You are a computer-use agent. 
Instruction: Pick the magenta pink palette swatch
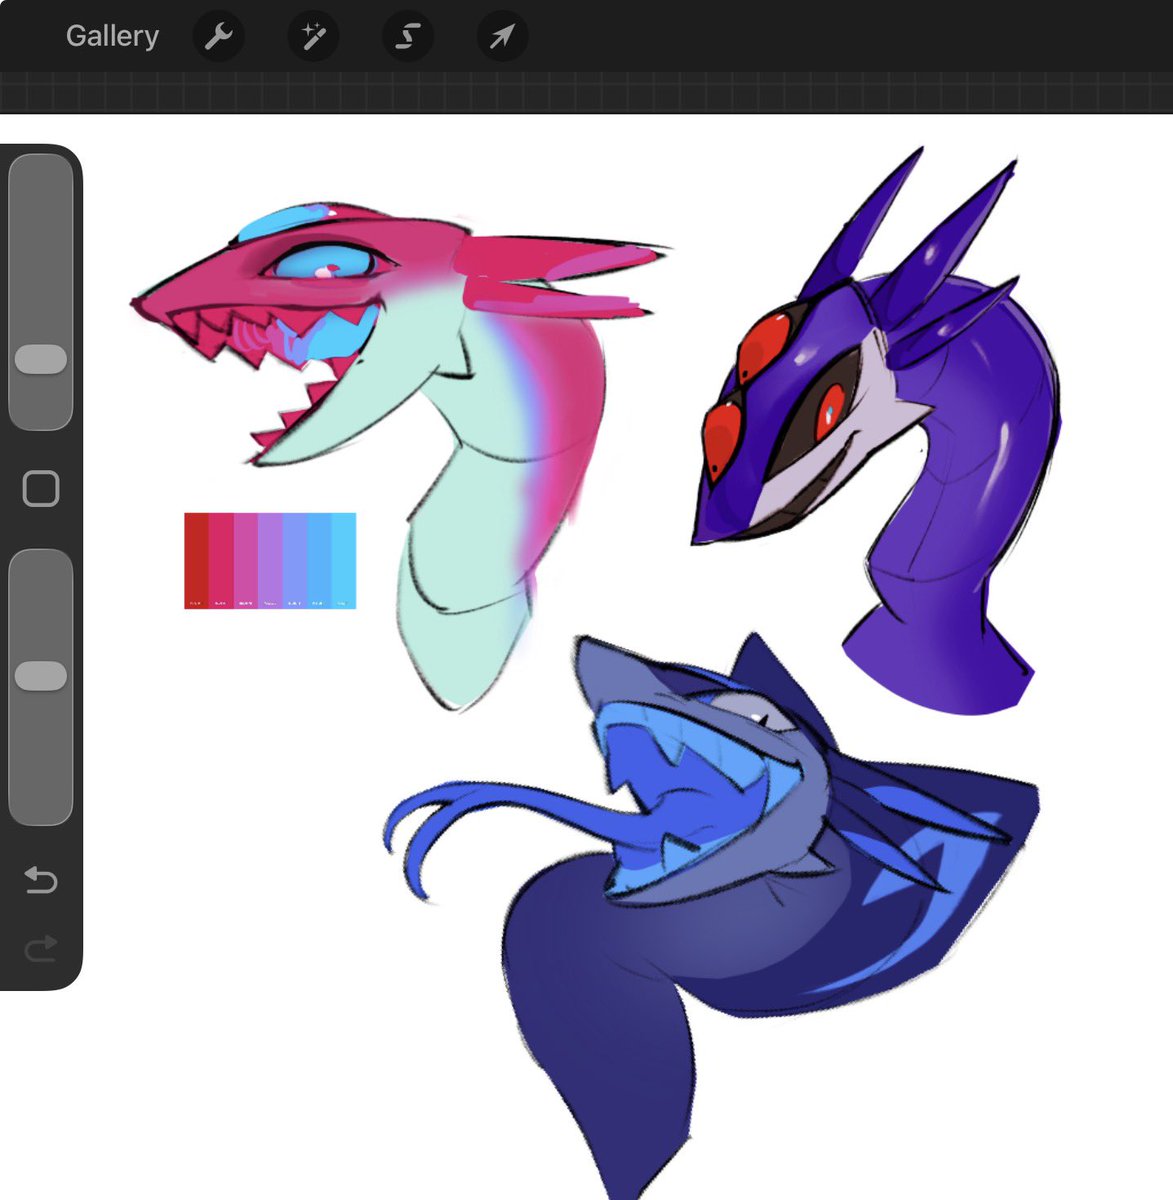pos(246,560)
